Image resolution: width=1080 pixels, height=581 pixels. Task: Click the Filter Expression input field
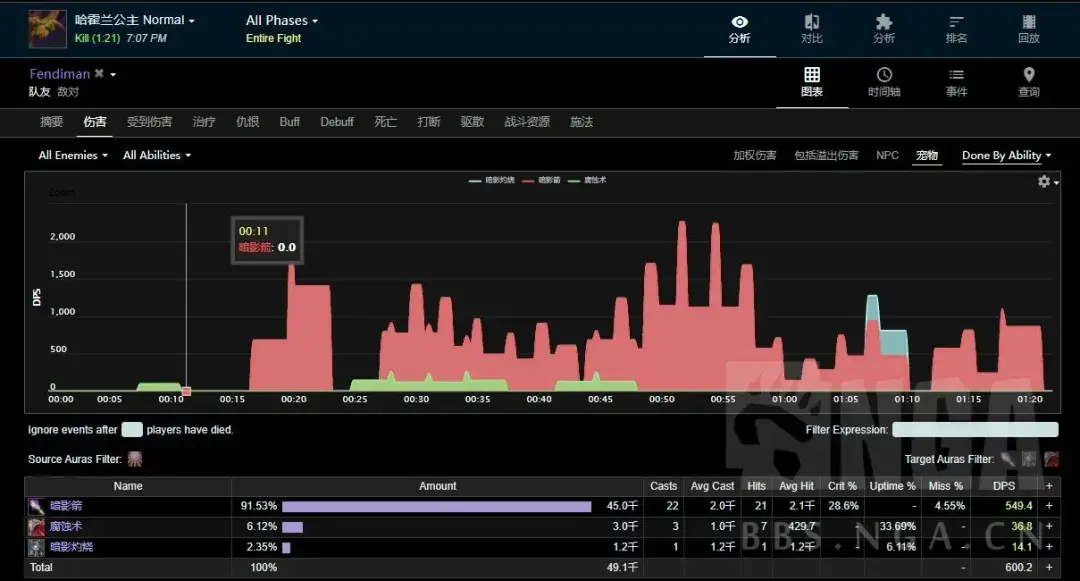(974, 430)
